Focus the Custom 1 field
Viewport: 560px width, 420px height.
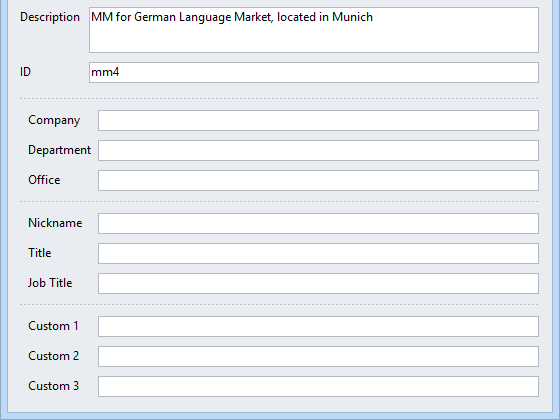pos(319,326)
